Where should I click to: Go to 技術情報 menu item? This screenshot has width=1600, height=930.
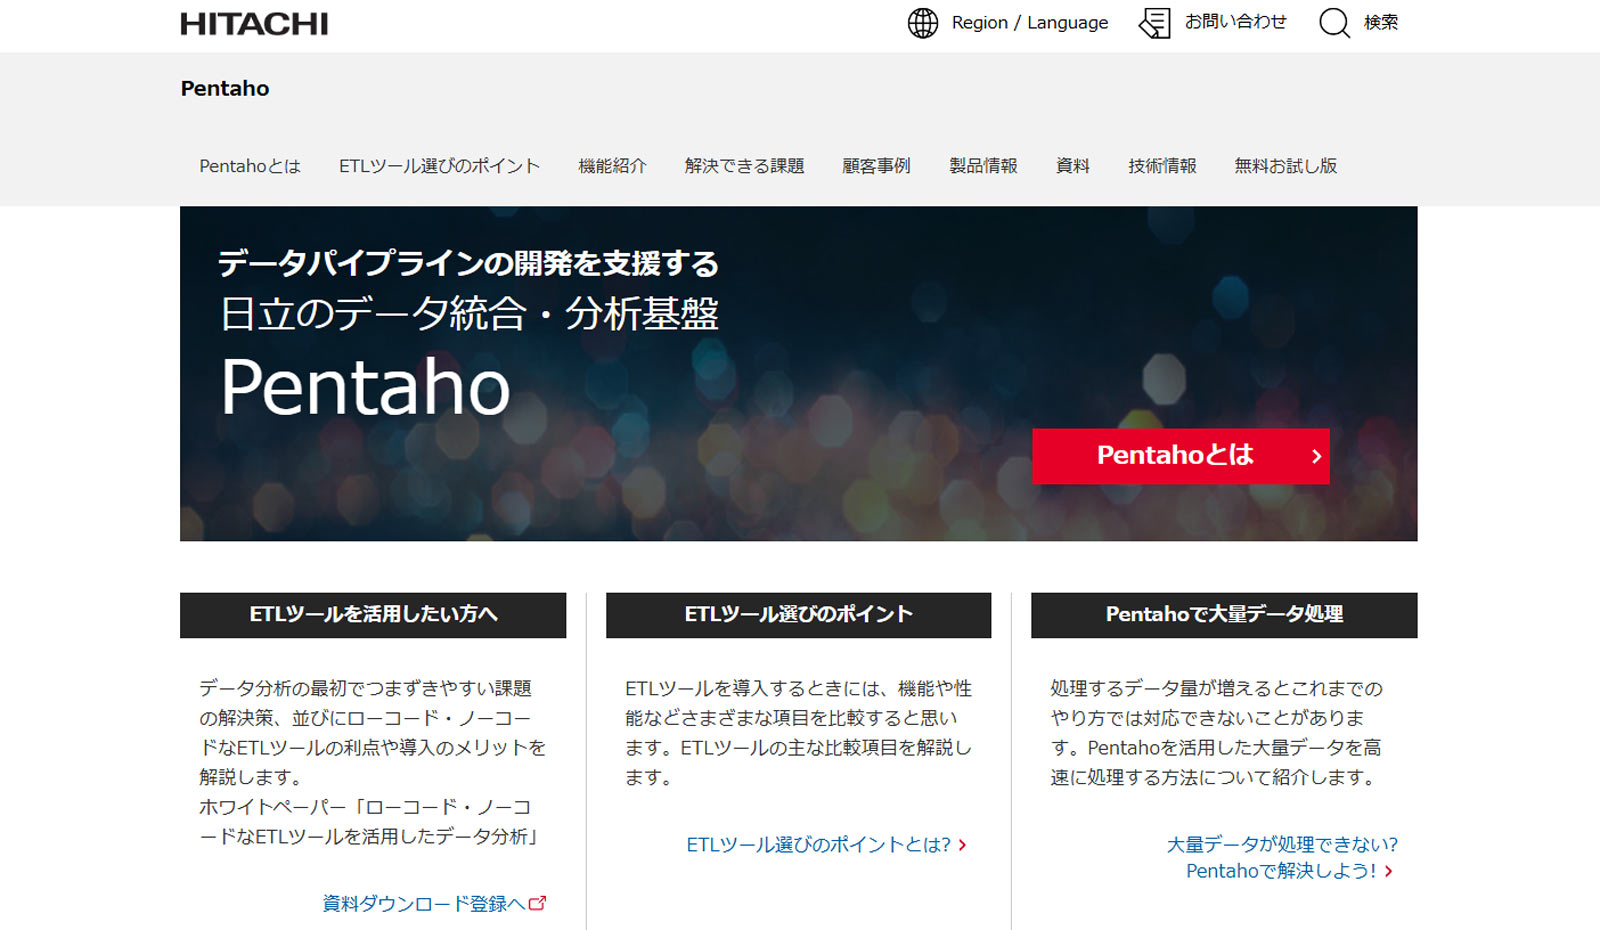(1162, 166)
